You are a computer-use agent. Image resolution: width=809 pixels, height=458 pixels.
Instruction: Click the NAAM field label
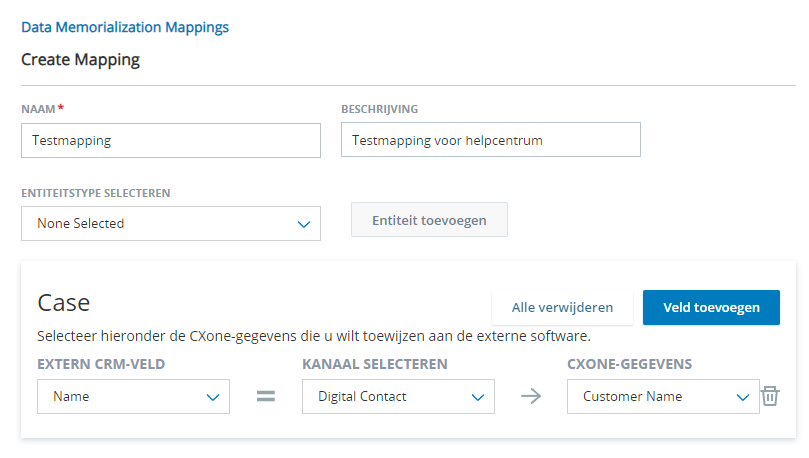coord(38,109)
